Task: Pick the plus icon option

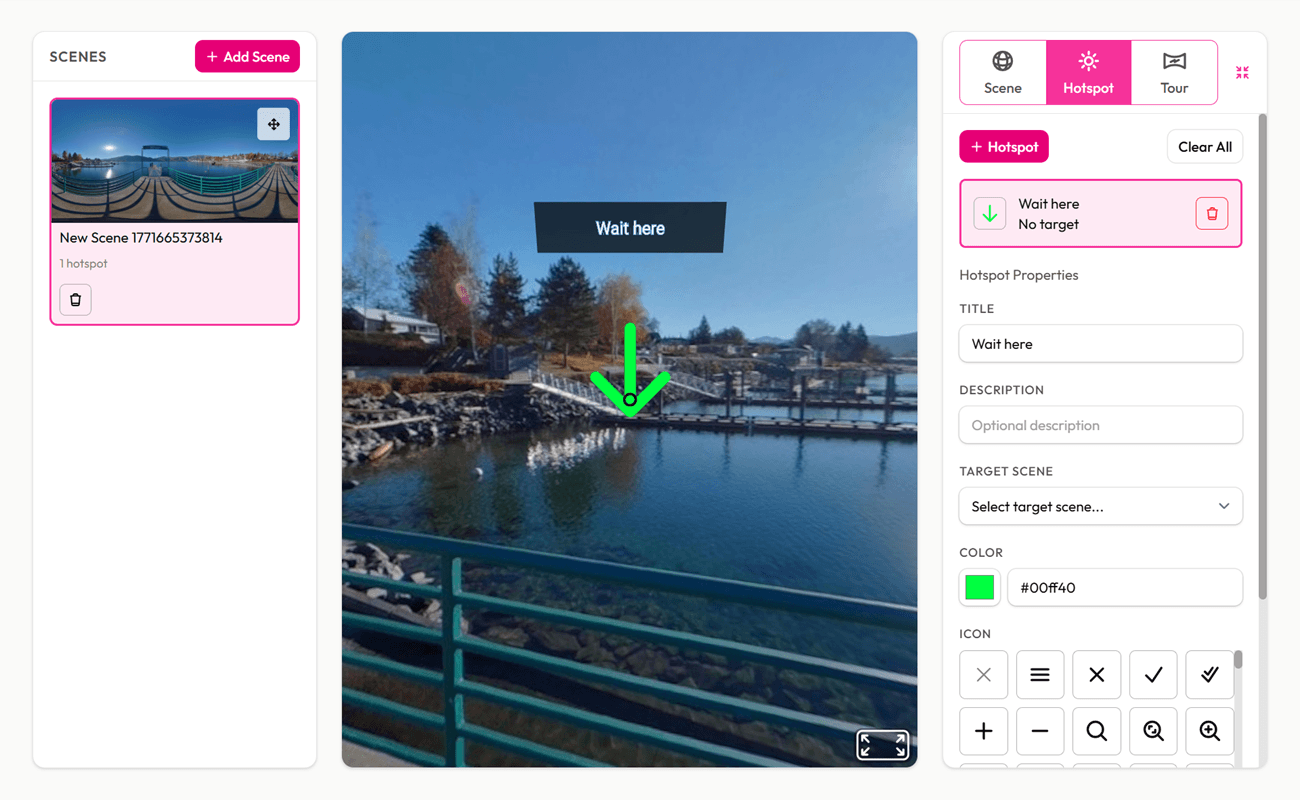Action: [x=984, y=731]
